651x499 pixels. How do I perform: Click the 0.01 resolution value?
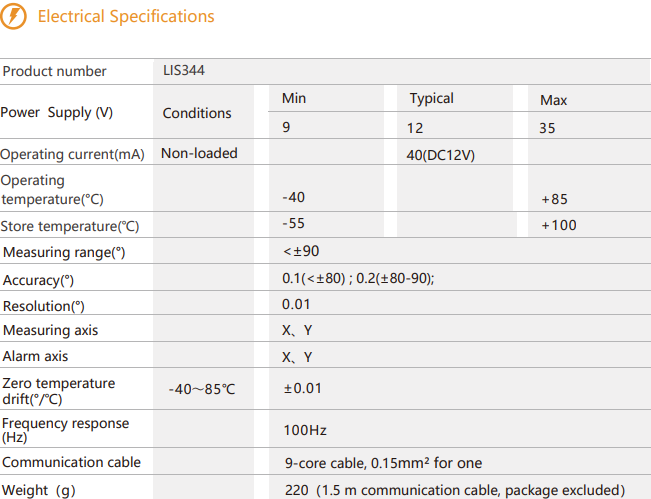[x=296, y=304]
